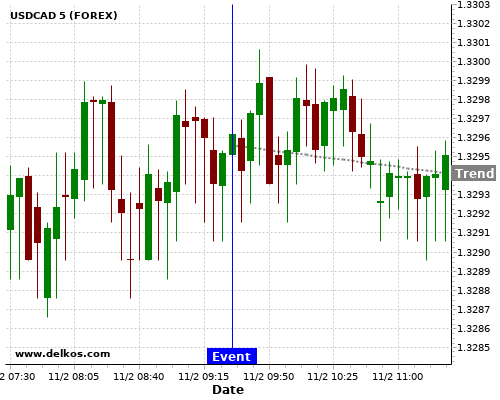This screenshot has width=500, height=400.
Task: Click the 11/2 09:15 date axis label
Action: [204, 377]
